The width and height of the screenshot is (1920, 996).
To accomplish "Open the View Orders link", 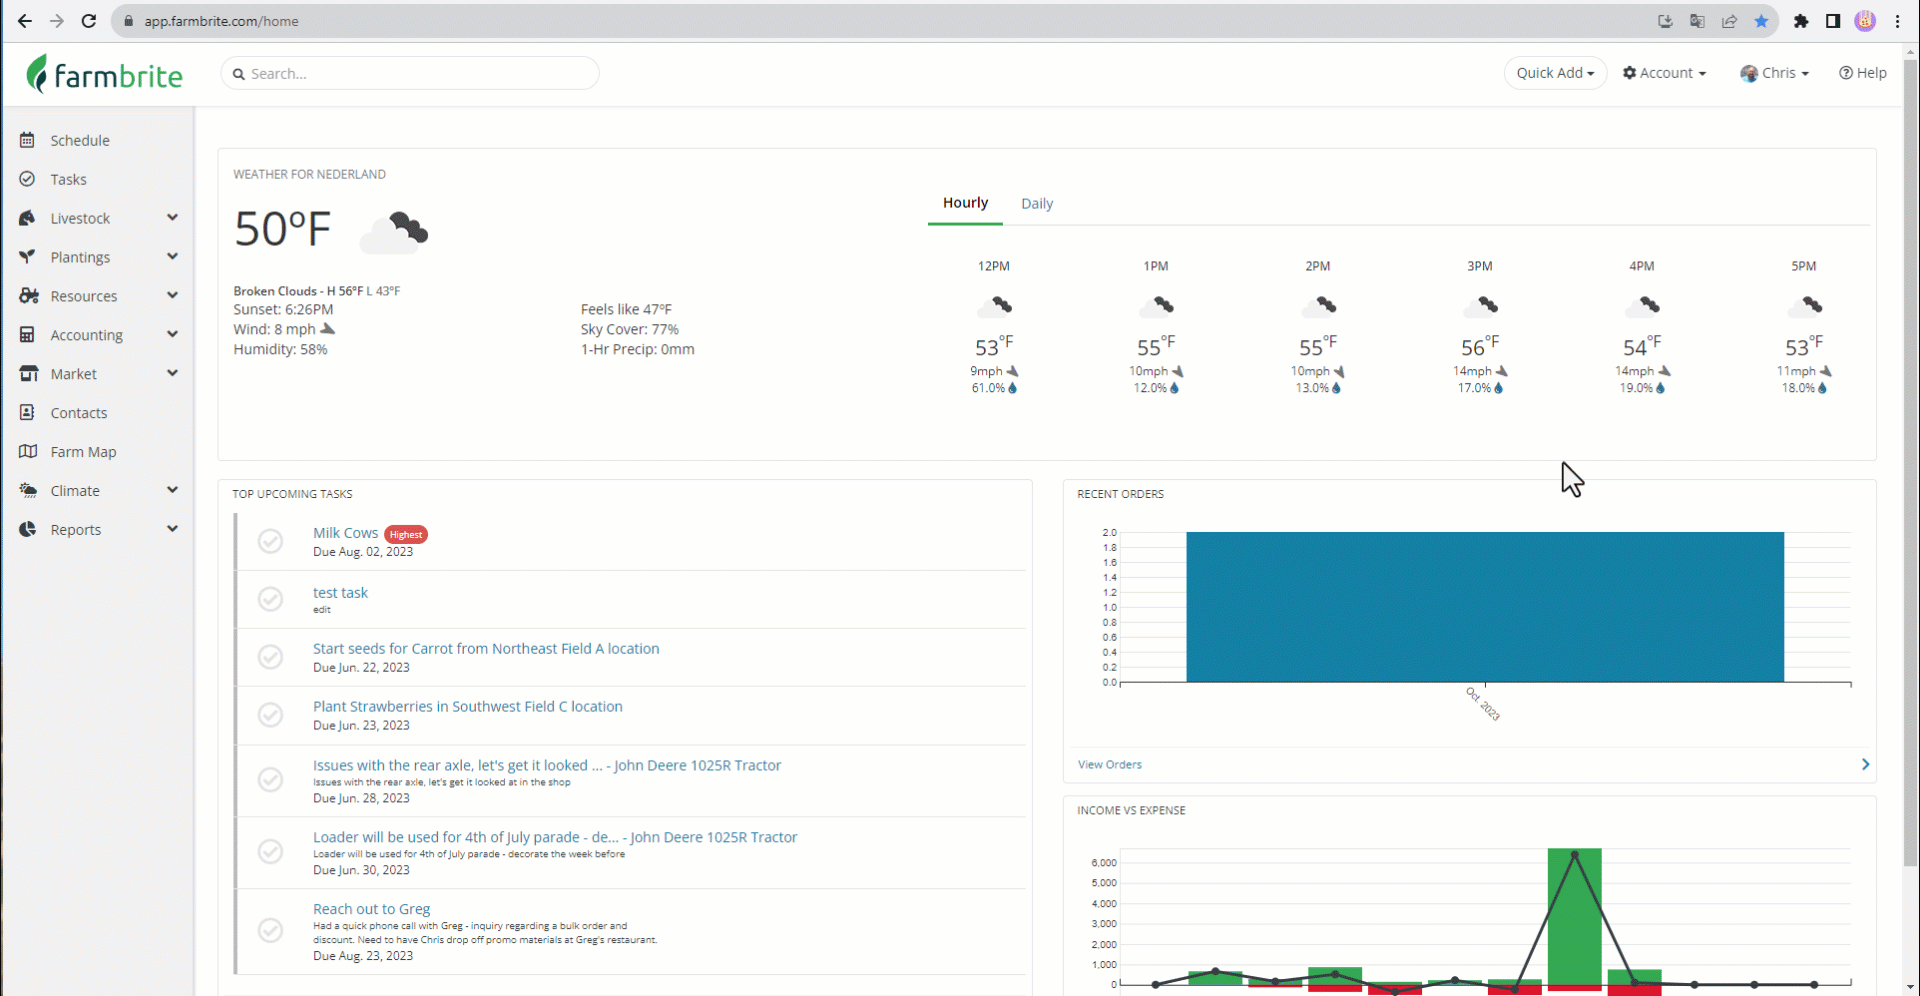I will [1109, 765].
